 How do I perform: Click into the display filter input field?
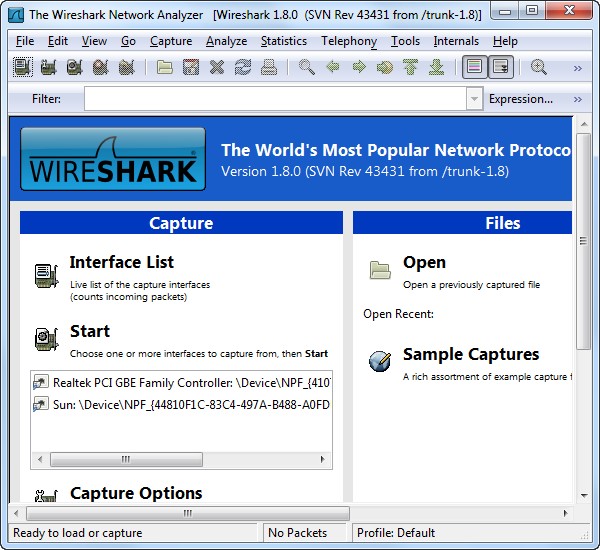click(276, 99)
